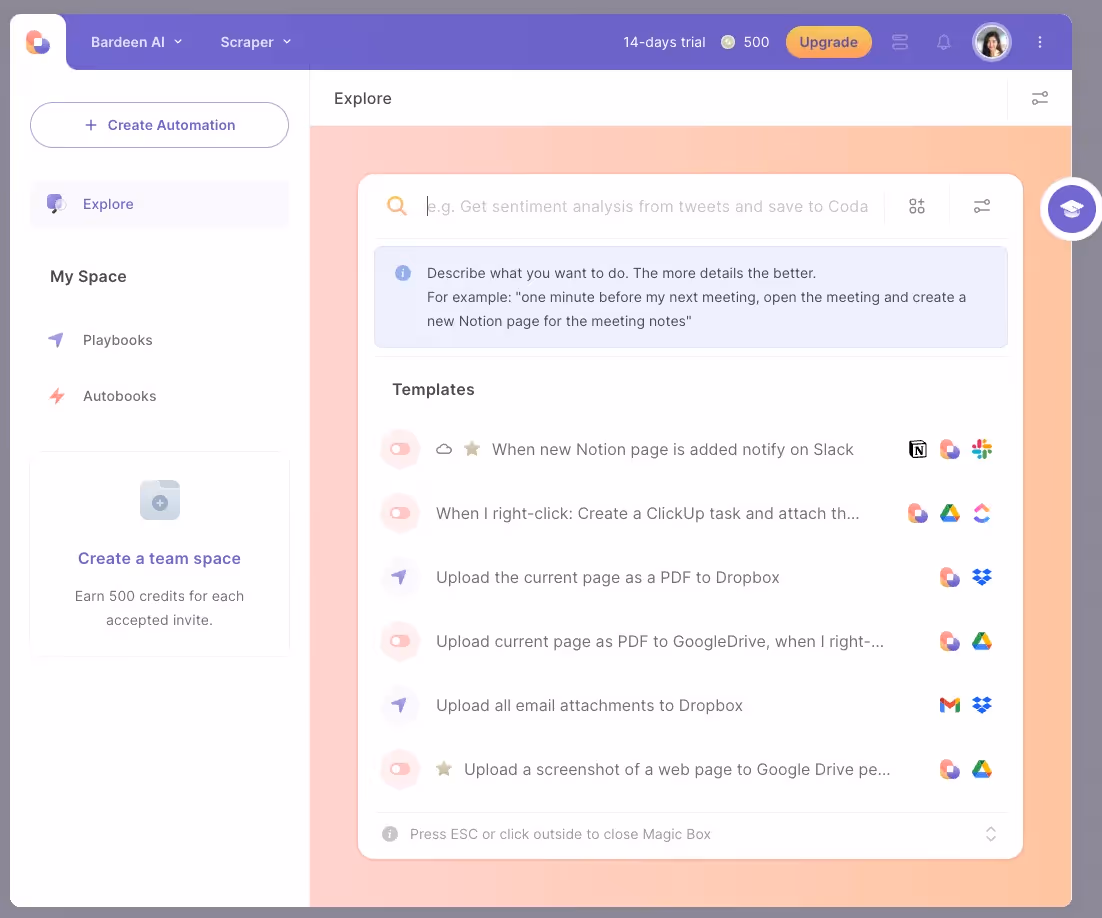Open the apps grid icon in Magic Box
1102x918 pixels.
pos(916,206)
